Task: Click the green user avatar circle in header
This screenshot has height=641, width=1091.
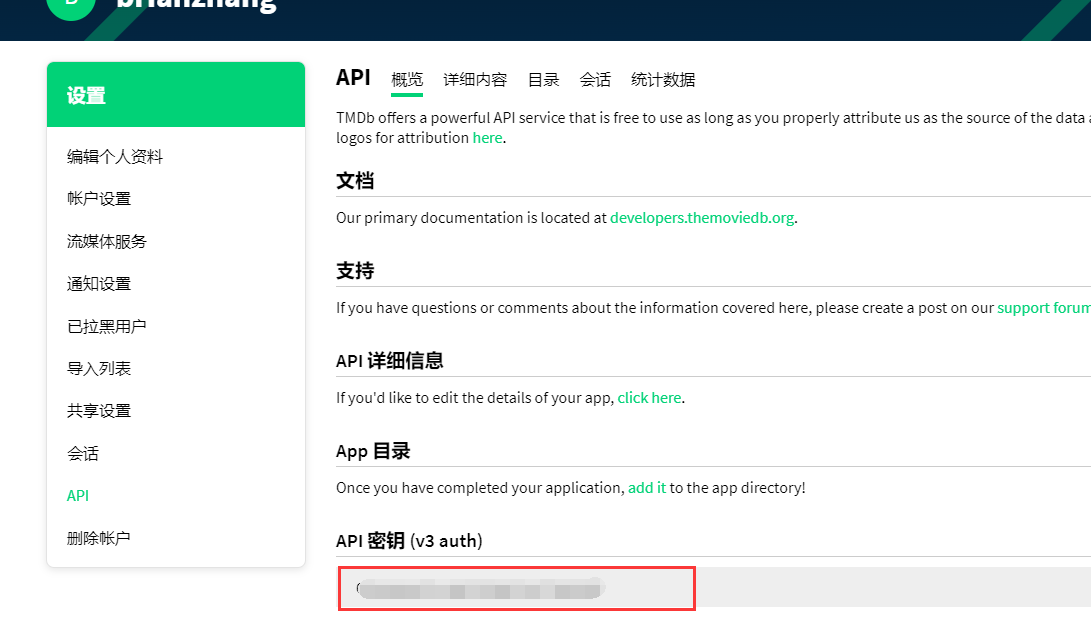Action: pos(71,6)
